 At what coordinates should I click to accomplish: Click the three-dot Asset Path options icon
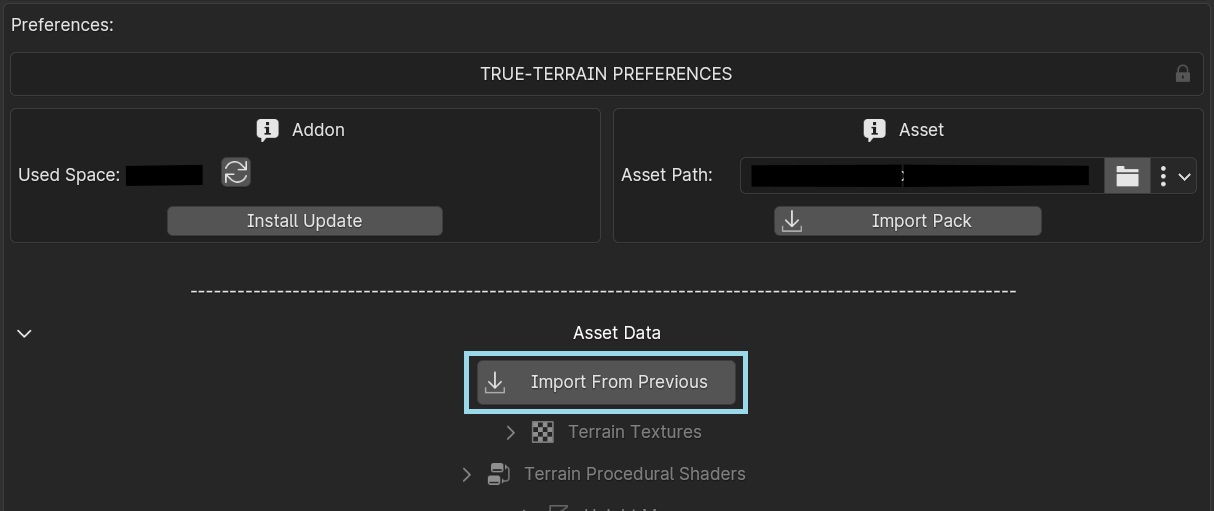coord(1163,176)
